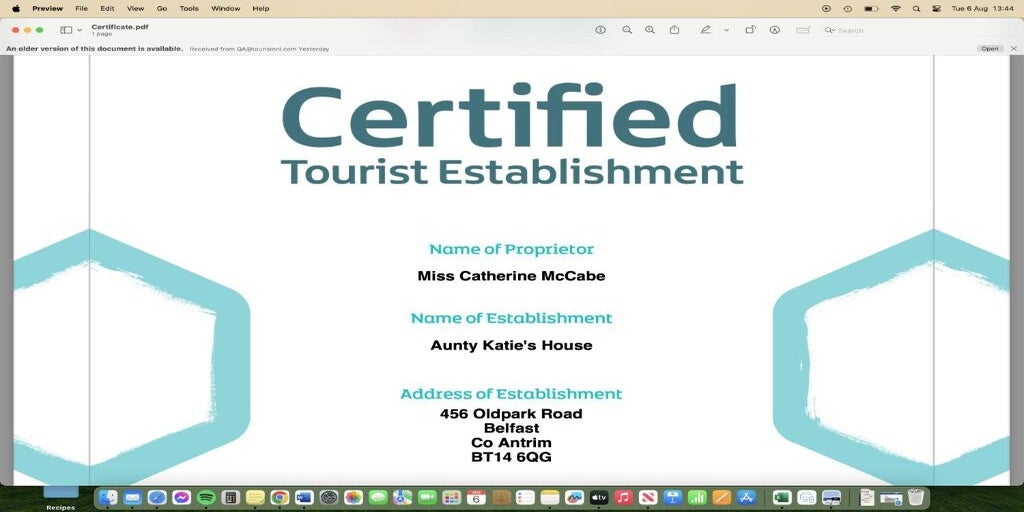Click the Certificate.pdf window title
1024x512 pixels.
pyautogui.click(x=120, y=27)
